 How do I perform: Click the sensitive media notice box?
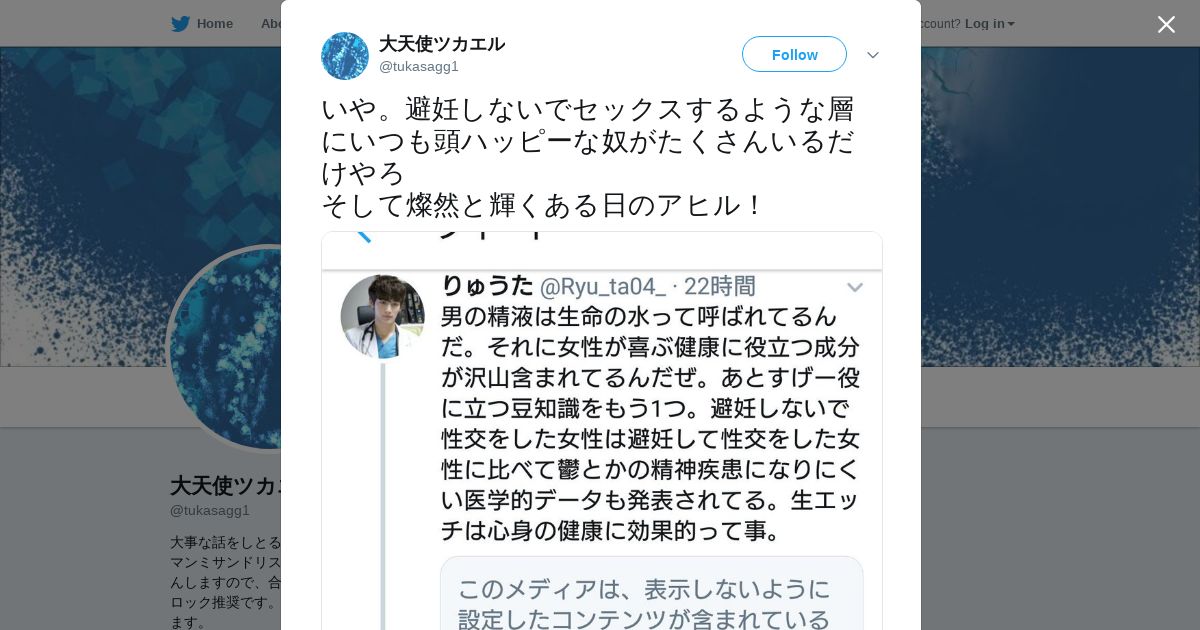coord(651,595)
